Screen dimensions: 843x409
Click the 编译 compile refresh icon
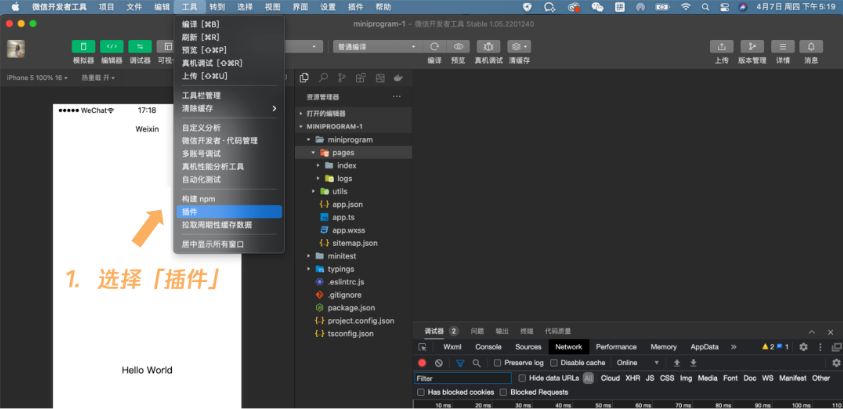coord(434,47)
